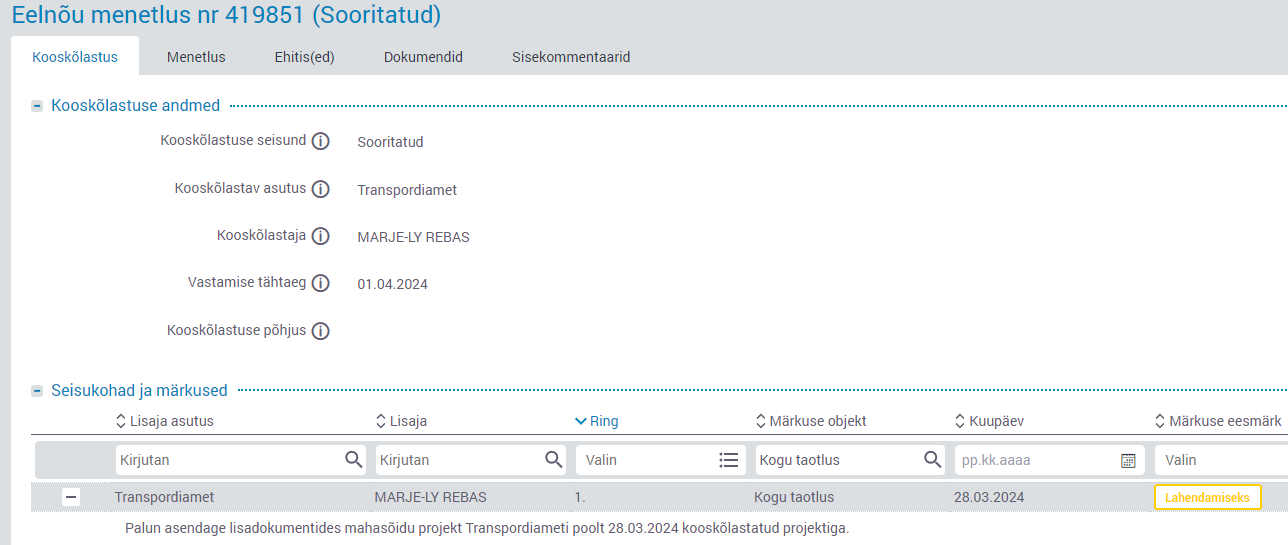Click Ring value 1. in row

[x=580, y=497]
